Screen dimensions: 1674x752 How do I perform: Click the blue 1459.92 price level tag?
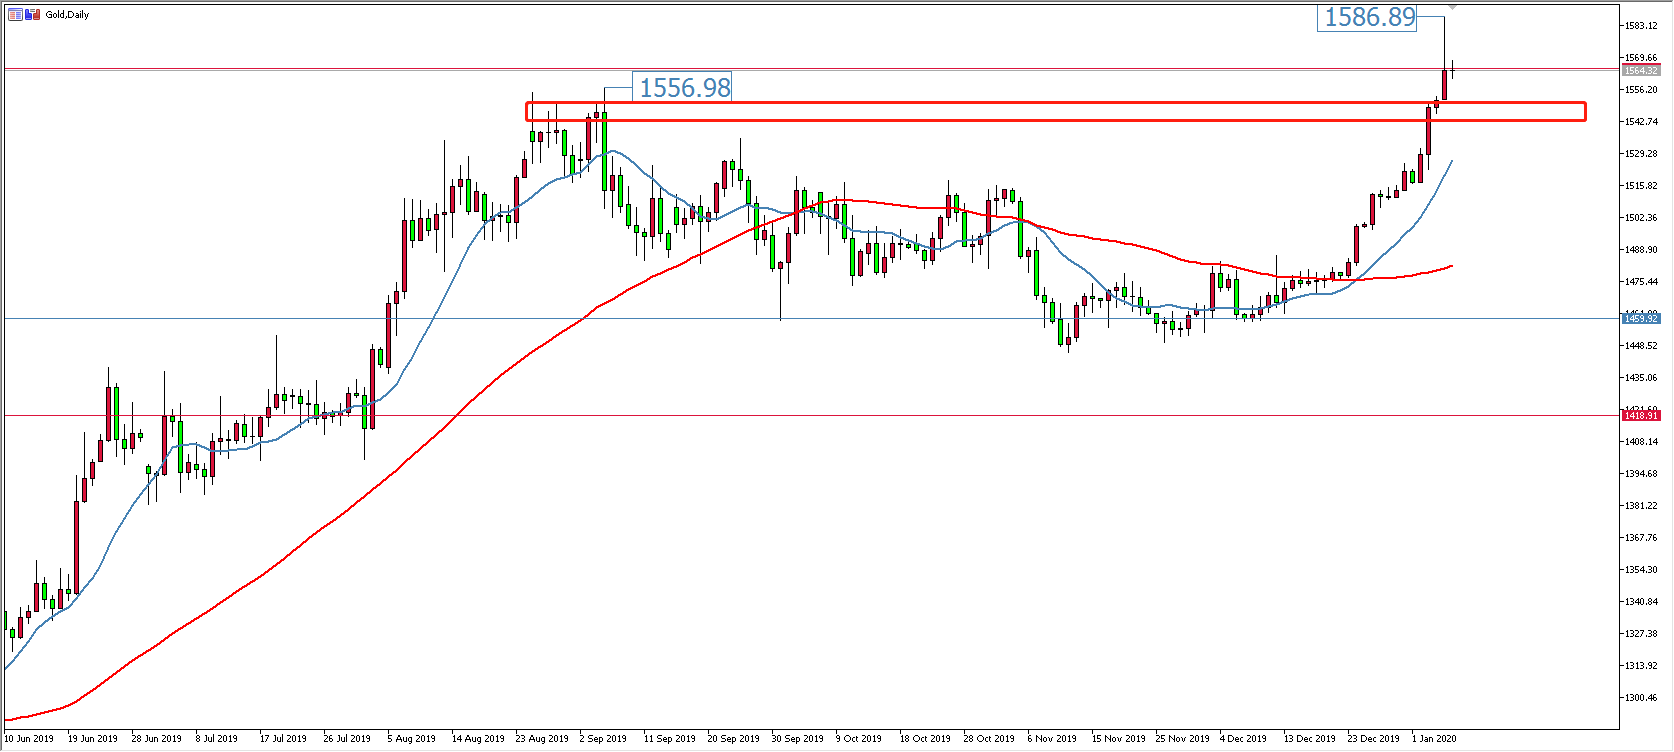click(1641, 318)
